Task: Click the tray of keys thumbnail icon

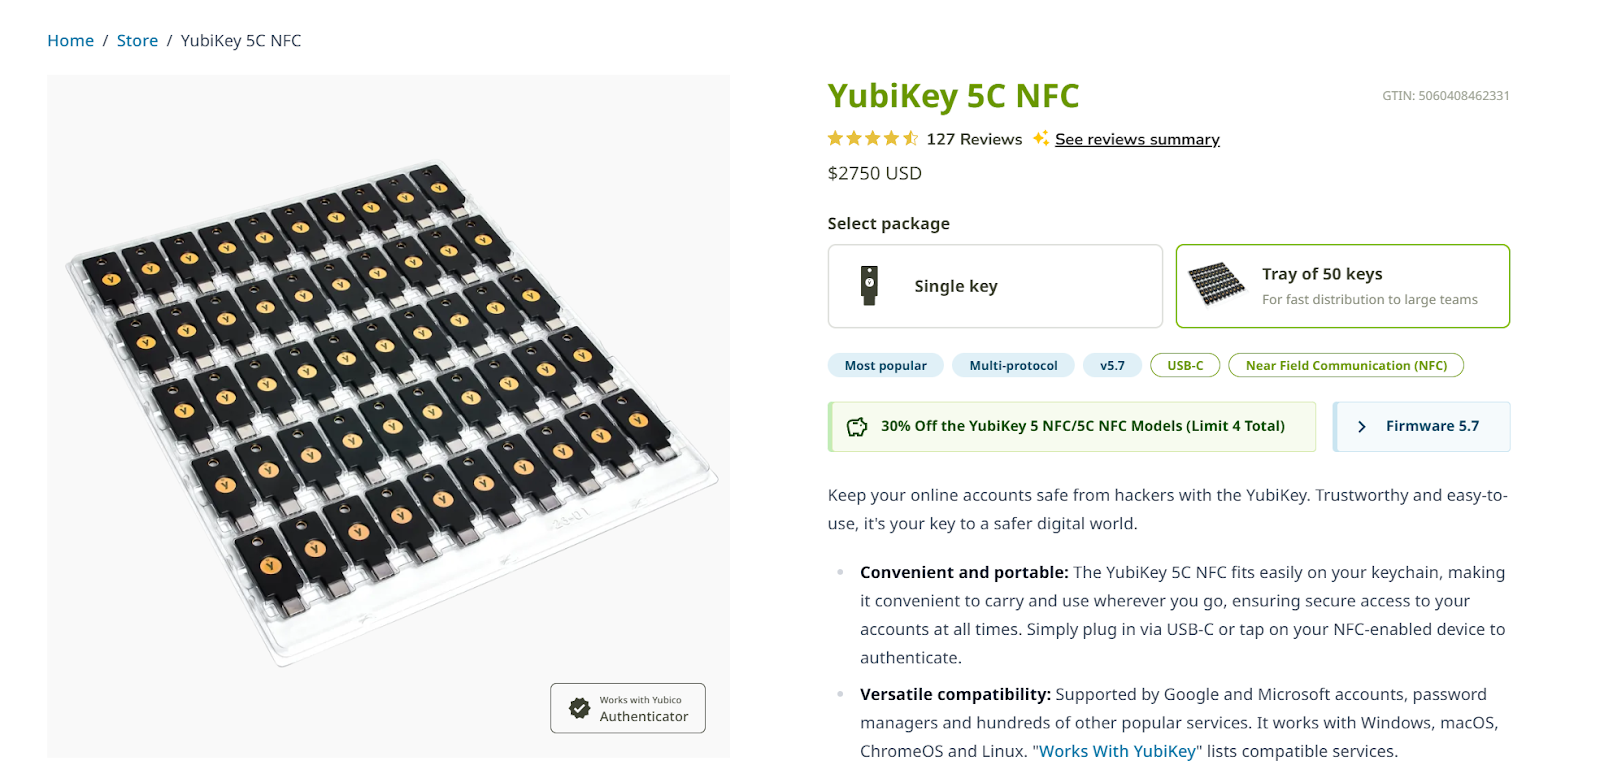Action: point(1216,284)
